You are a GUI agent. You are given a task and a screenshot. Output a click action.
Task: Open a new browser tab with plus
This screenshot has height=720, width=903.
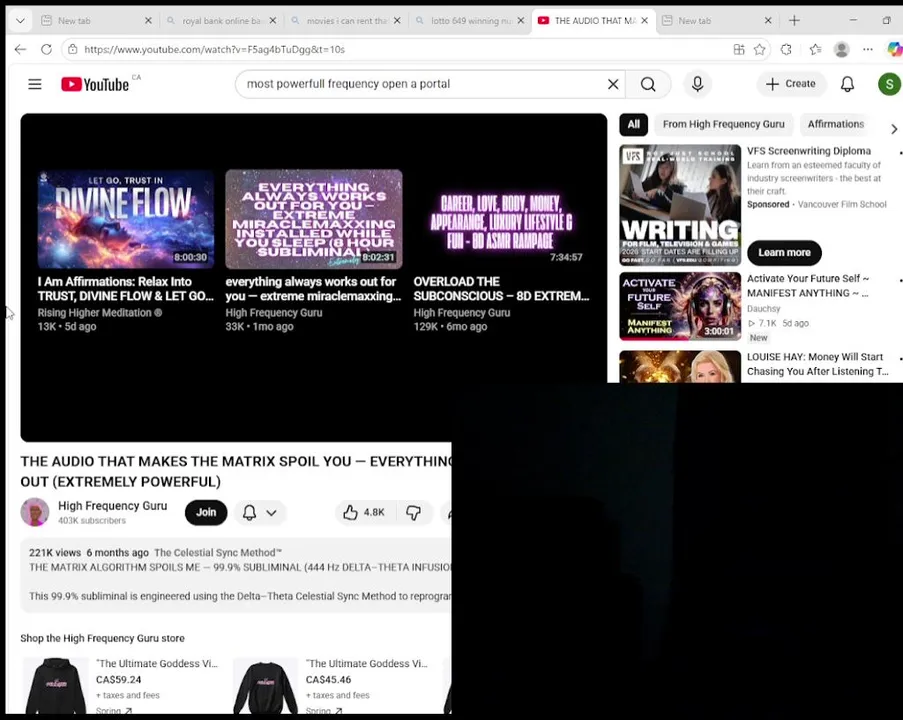click(794, 21)
